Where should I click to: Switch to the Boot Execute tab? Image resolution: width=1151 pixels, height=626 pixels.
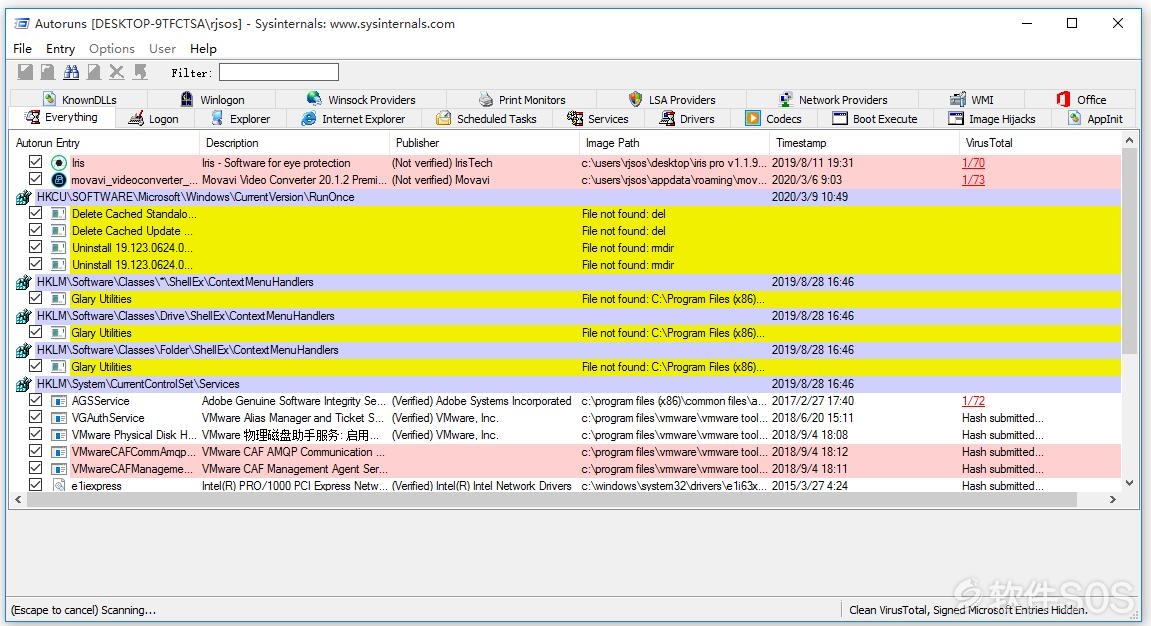point(875,118)
